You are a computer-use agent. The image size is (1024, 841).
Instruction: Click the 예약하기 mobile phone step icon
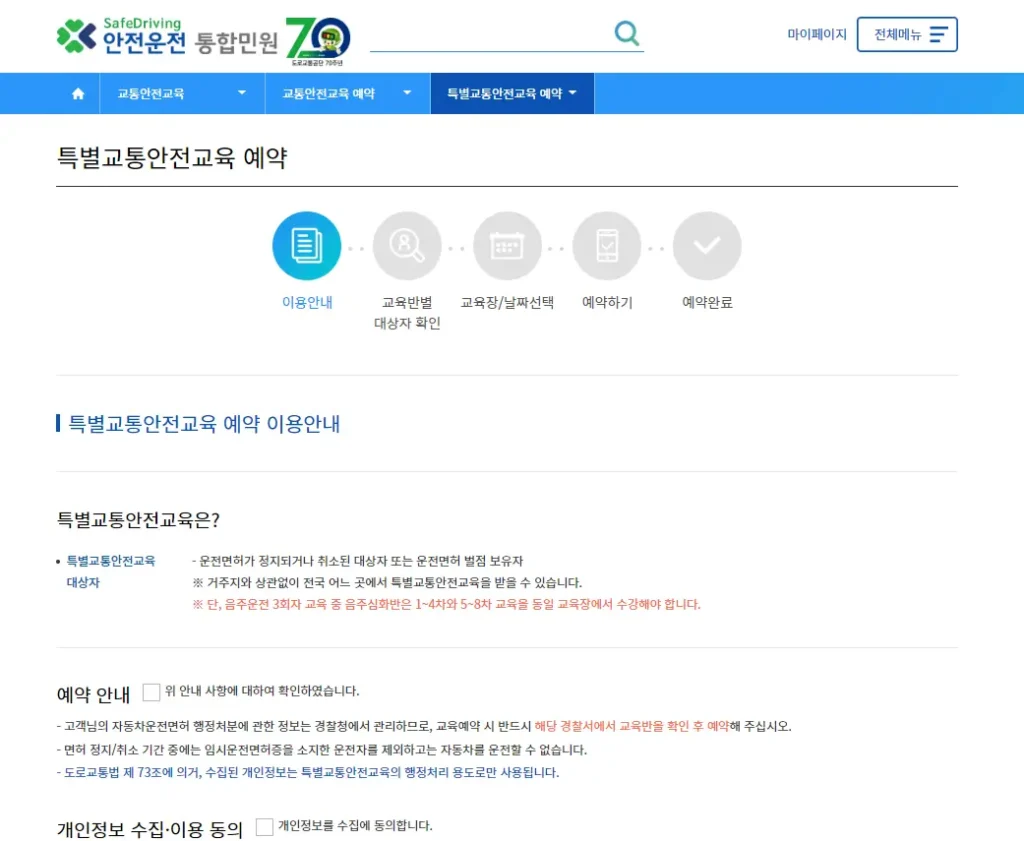coord(607,244)
